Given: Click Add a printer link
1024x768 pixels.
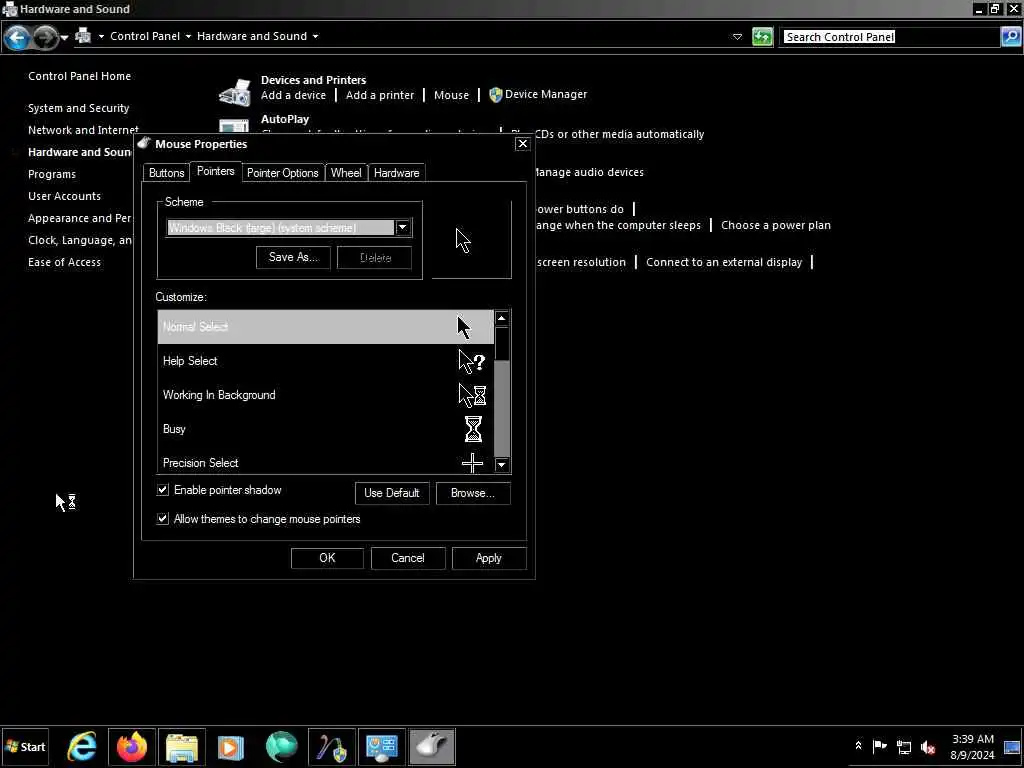Looking at the screenshot, I should tap(379, 95).
